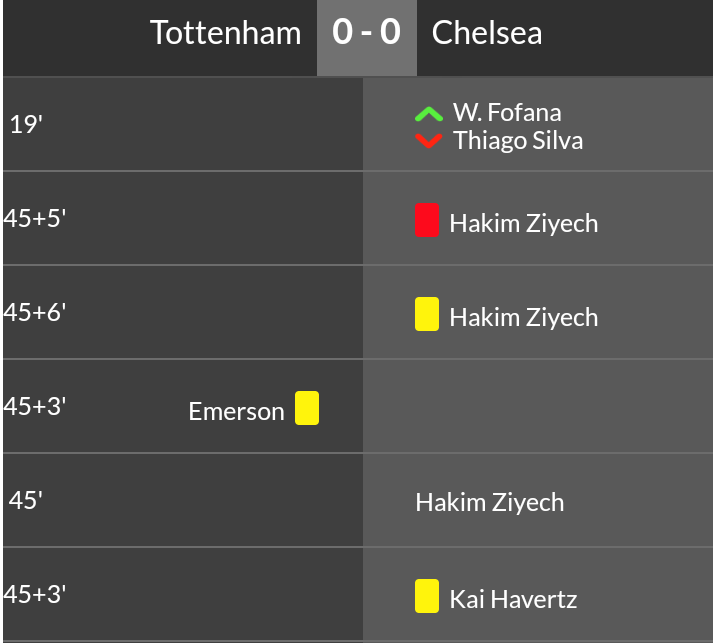The image size is (713, 643).
Task: Click the 45+5' minute marker
Action: tap(35, 218)
